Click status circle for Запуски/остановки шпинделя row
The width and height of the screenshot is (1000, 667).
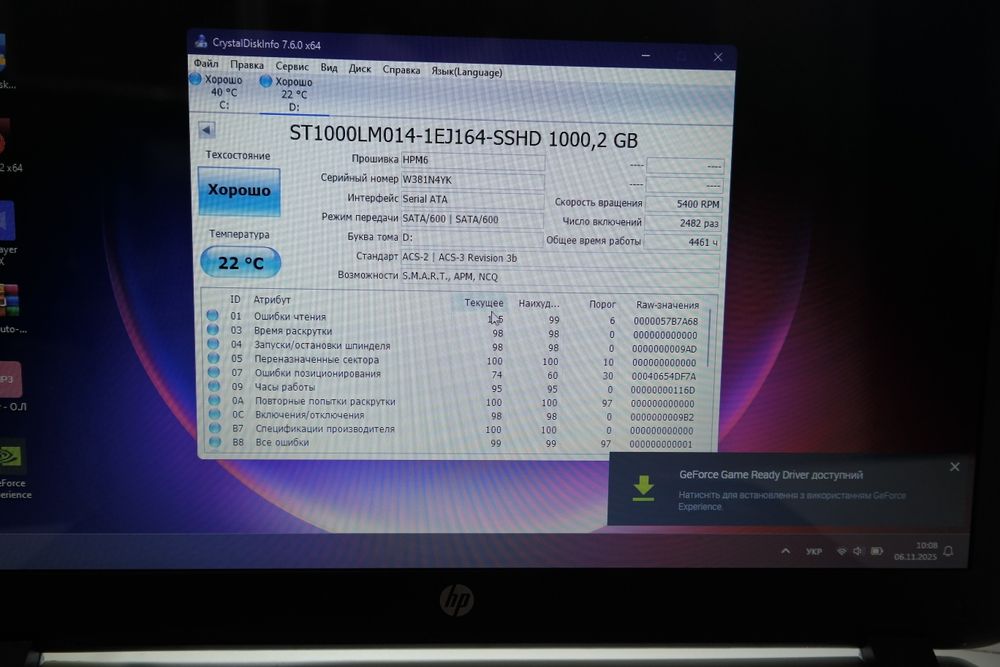click(213, 344)
